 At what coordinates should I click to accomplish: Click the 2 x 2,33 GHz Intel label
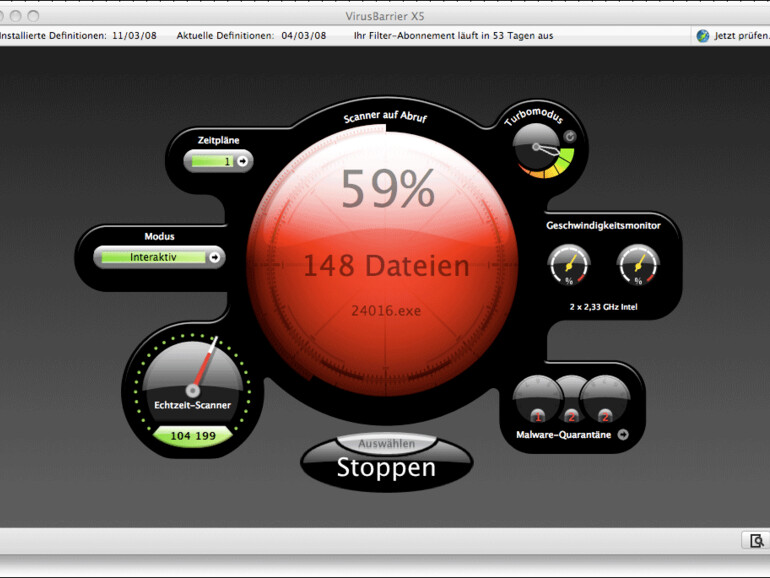click(604, 307)
